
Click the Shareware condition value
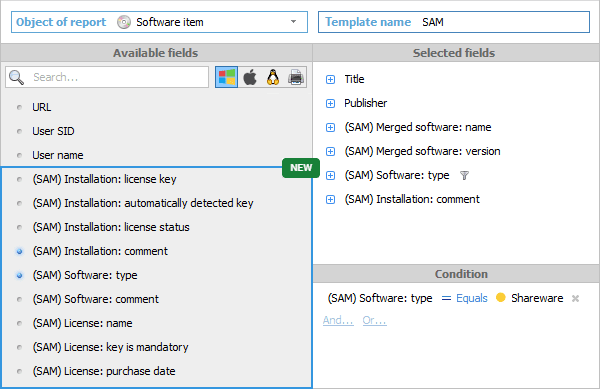click(537, 298)
